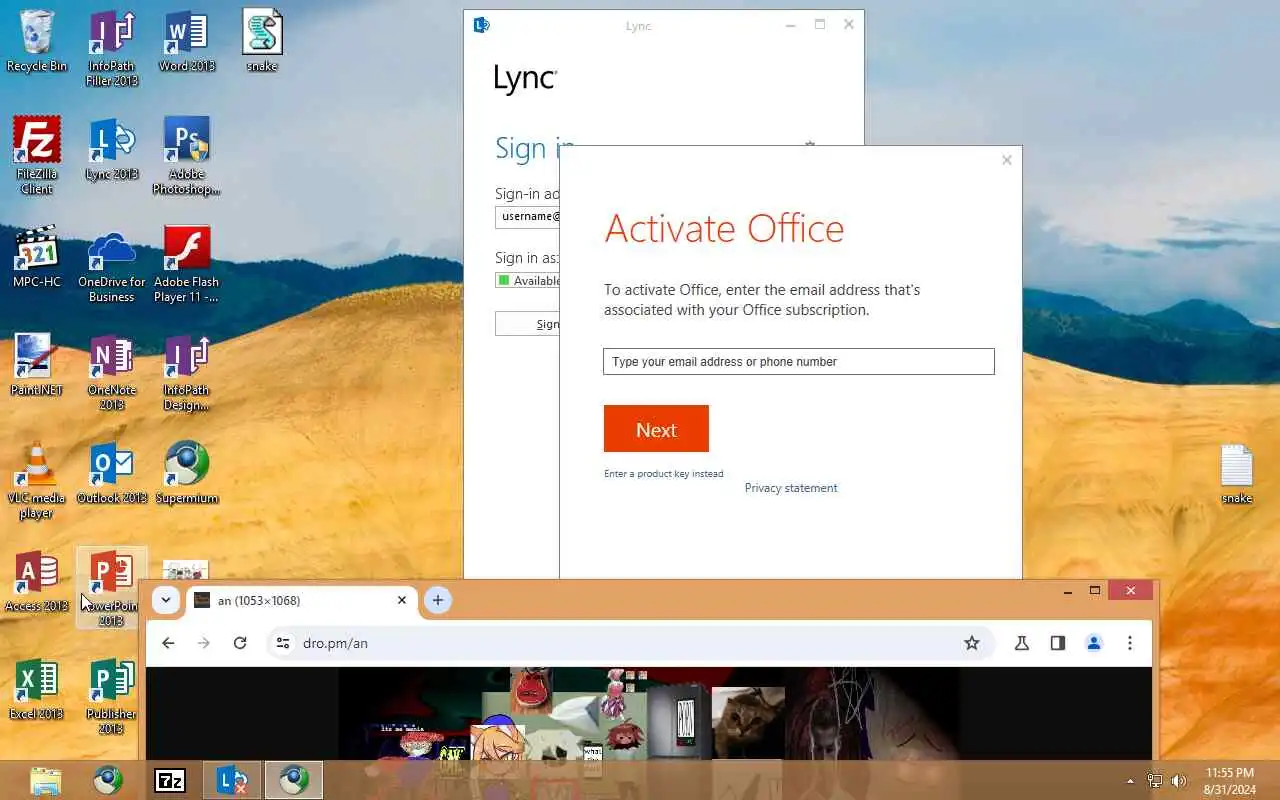Open Lync options gear icon
This screenshot has height=800, width=1280.
(x=810, y=146)
